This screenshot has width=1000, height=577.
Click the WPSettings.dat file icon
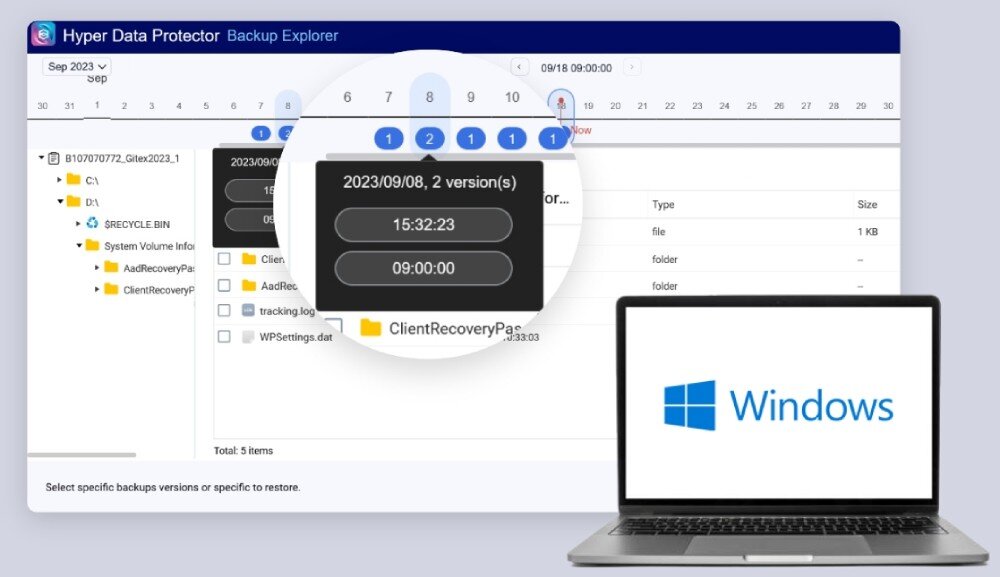(x=248, y=337)
